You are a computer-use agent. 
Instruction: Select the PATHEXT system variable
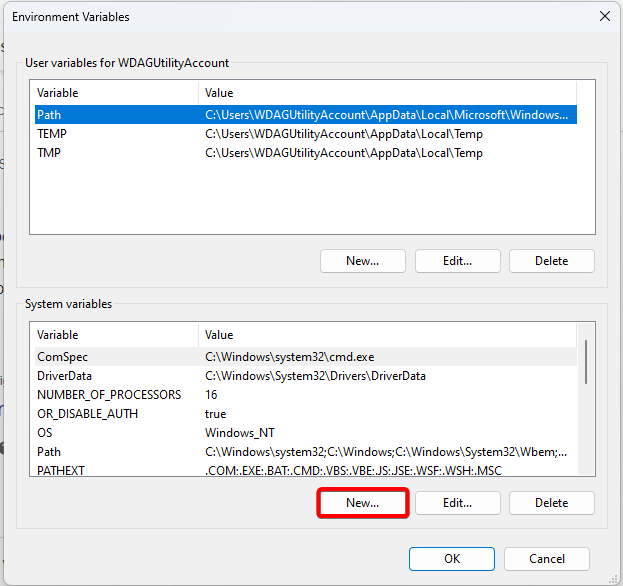click(306, 469)
